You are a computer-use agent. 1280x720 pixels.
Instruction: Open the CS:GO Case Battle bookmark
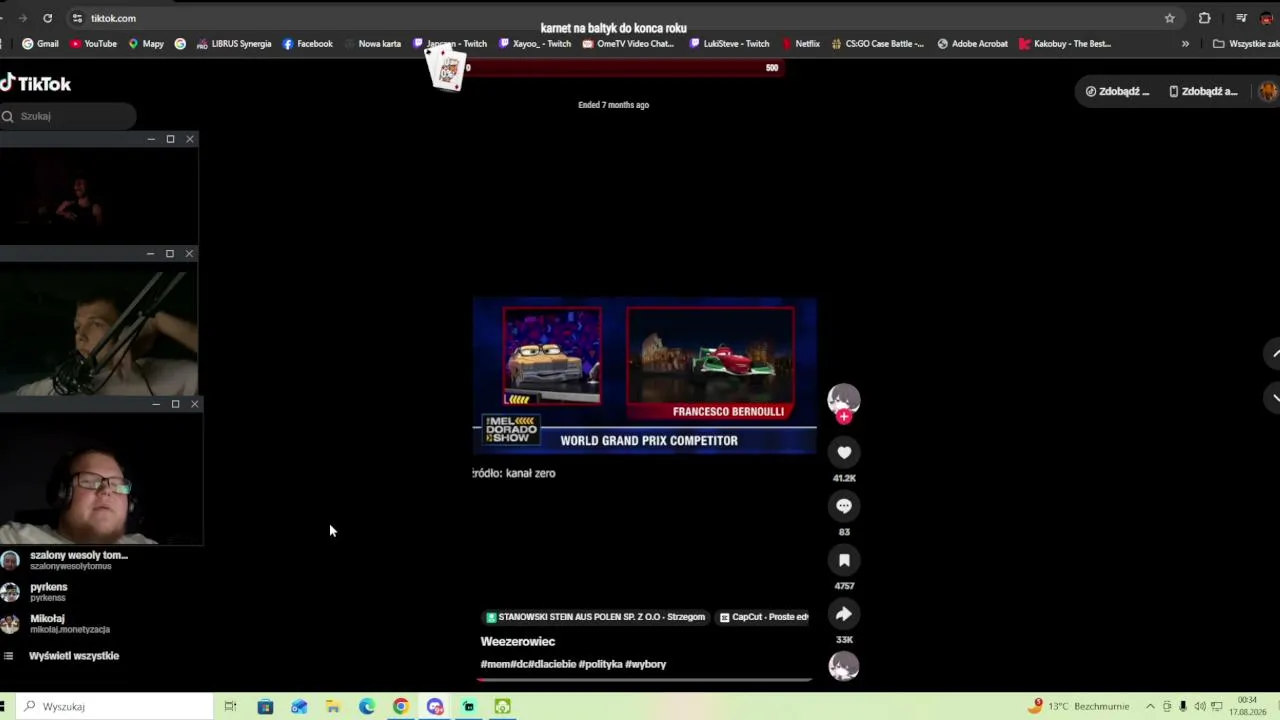pyautogui.click(x=877, y=44)
